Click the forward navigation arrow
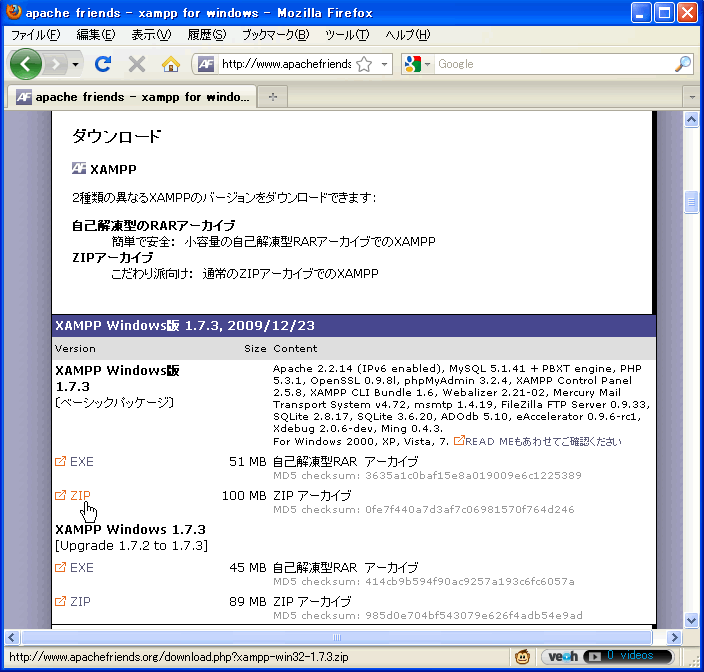 pyautogui.click(x=55, y=64)
